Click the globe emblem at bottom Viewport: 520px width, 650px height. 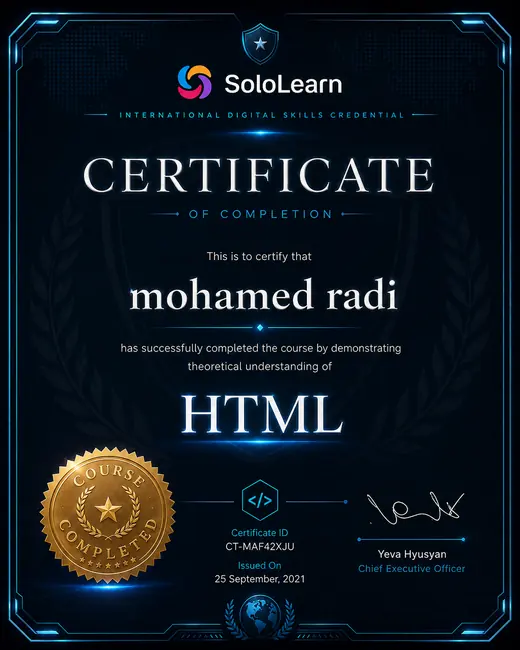pos(260,615)
